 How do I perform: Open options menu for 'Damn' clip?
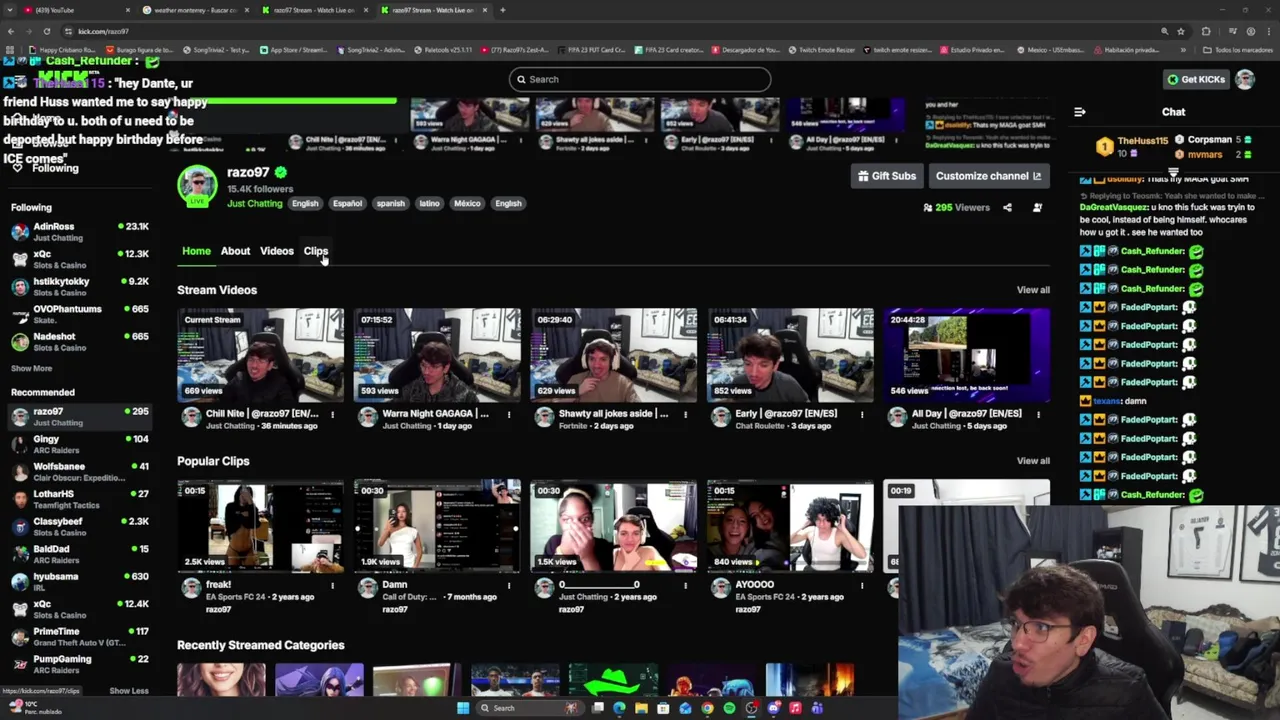(x=509, y=586)
